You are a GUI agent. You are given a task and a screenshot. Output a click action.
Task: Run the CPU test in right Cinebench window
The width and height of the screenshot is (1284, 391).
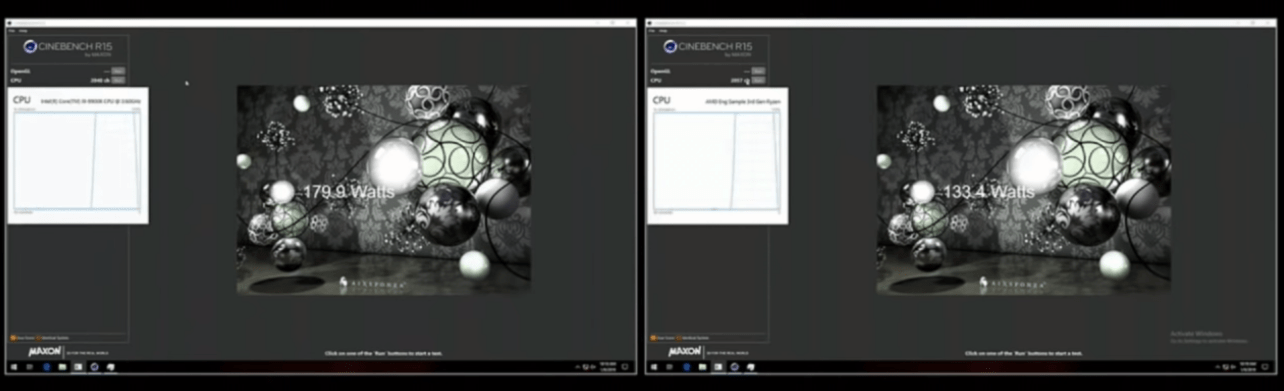click(x=758, y=80)
